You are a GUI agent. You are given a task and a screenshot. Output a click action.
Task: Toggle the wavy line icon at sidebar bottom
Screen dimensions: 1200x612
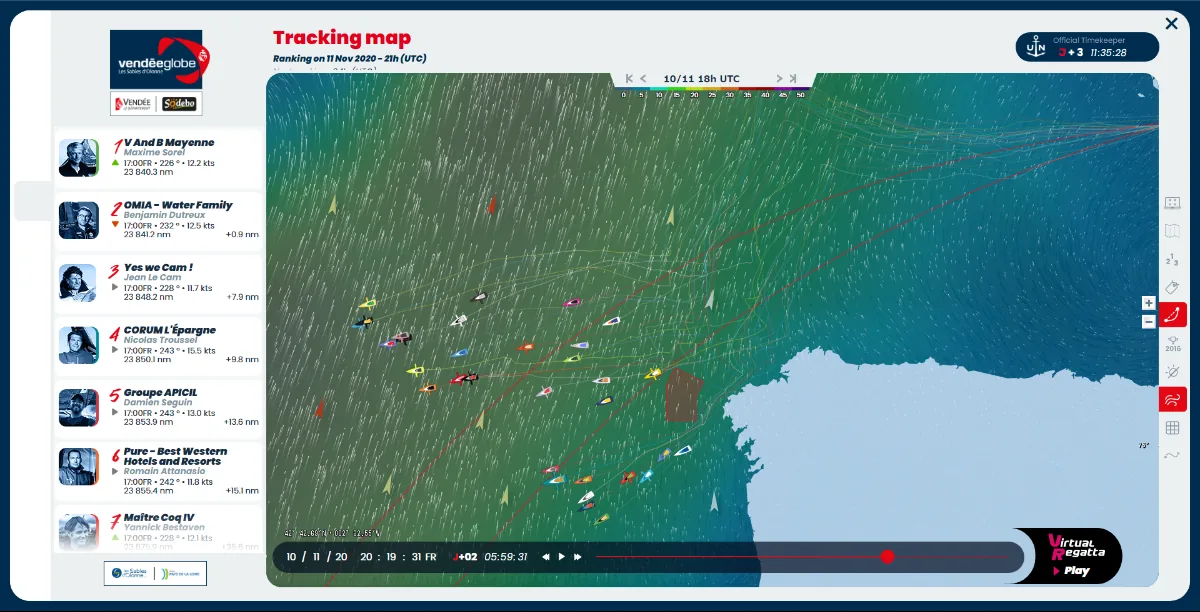click(1173, 456)
